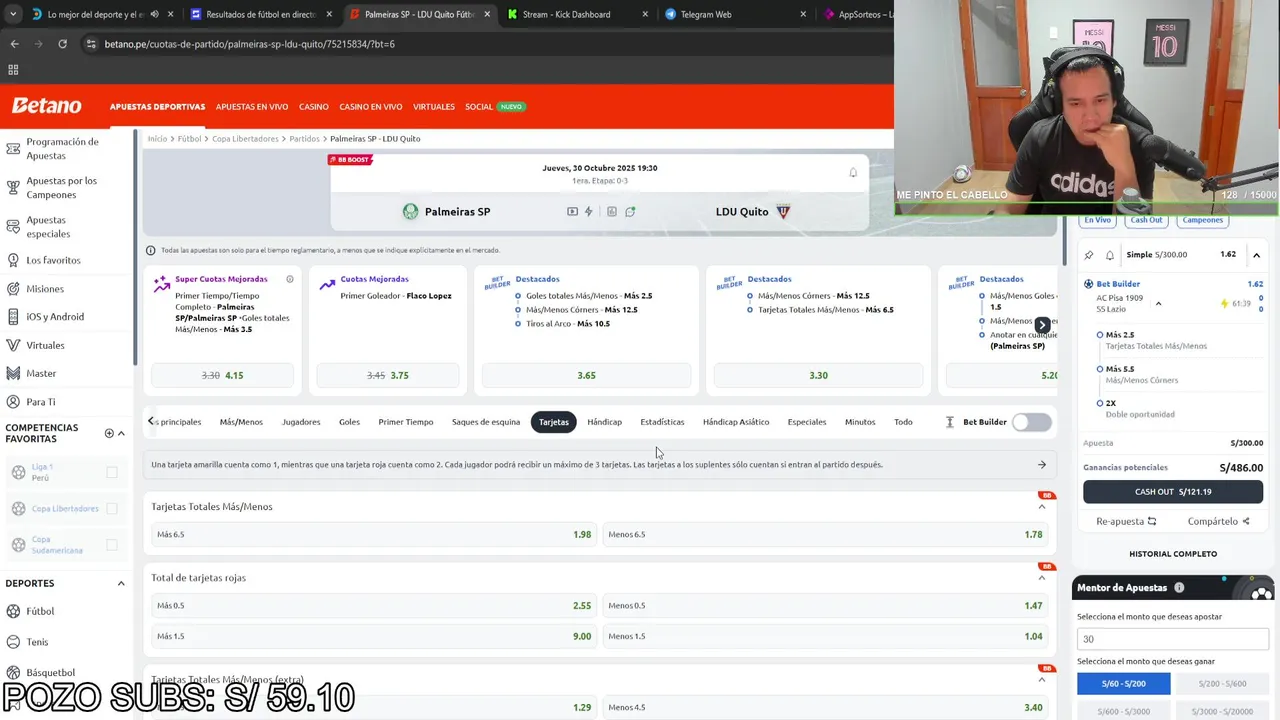This screenshot has height=720, width=1280.
Task: Click the Betano logo
Action: (x=46, y=106)
